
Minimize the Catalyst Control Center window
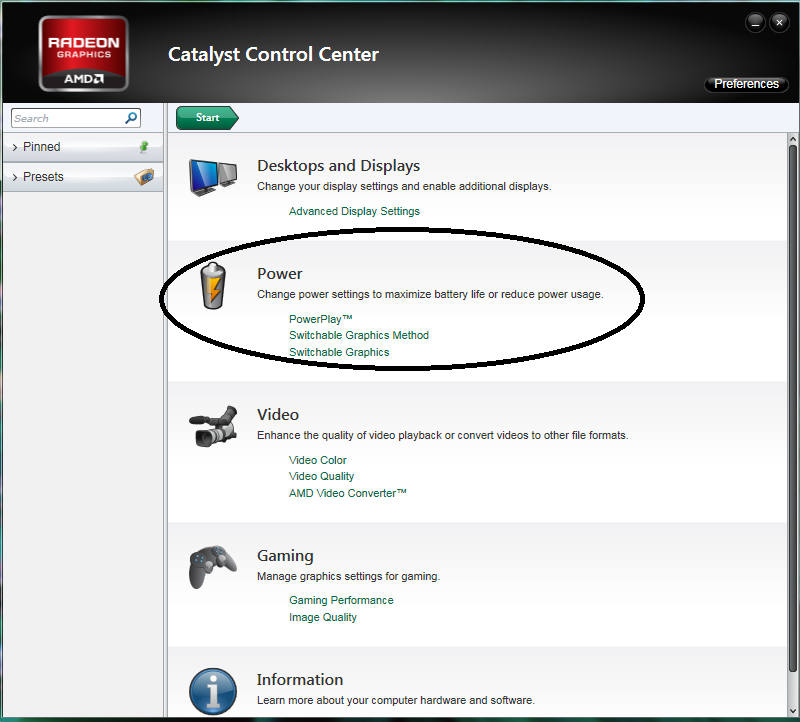(x=755, y=23)
